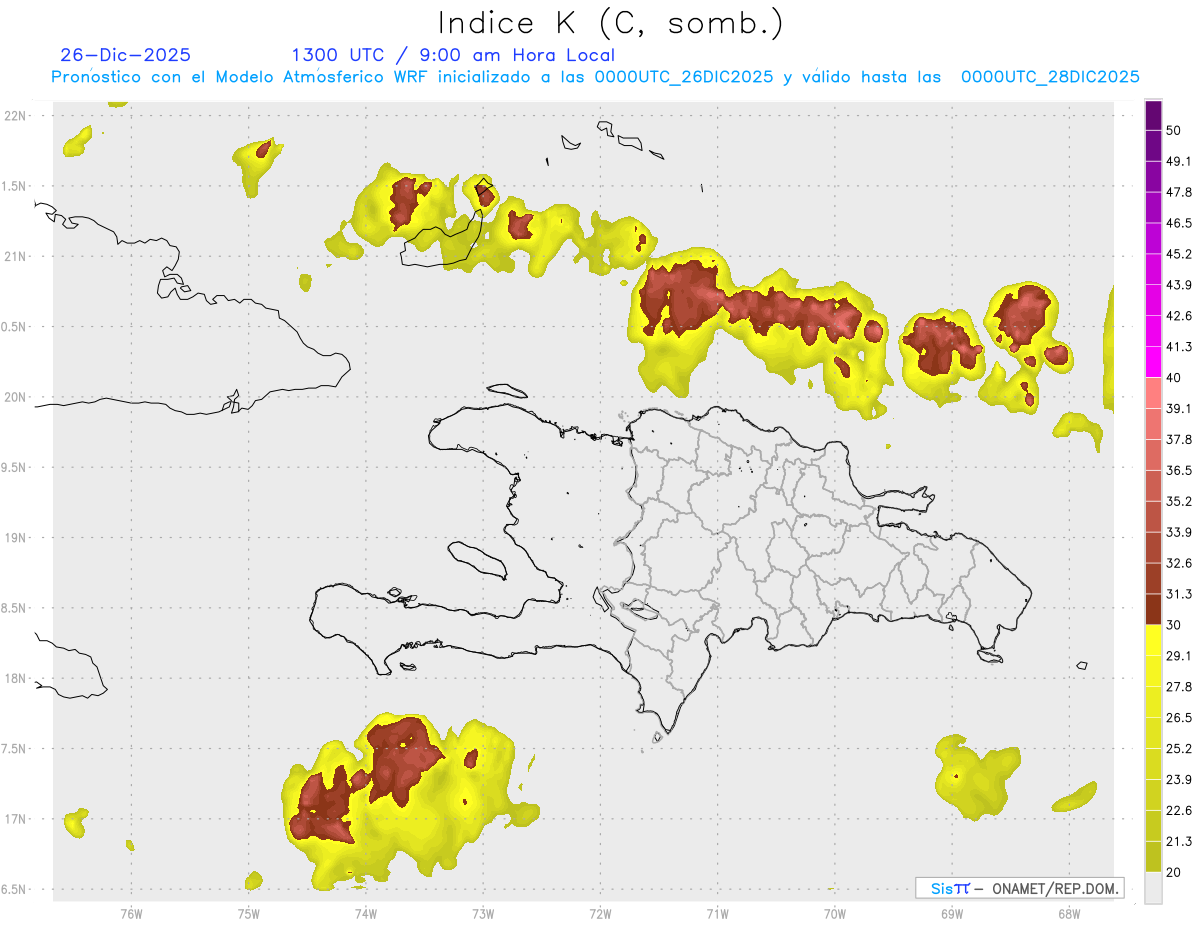Viewport: 1200px width, 927px height.
Task: Select the date label '26-Dic-2025'
Action: [125, 55]
